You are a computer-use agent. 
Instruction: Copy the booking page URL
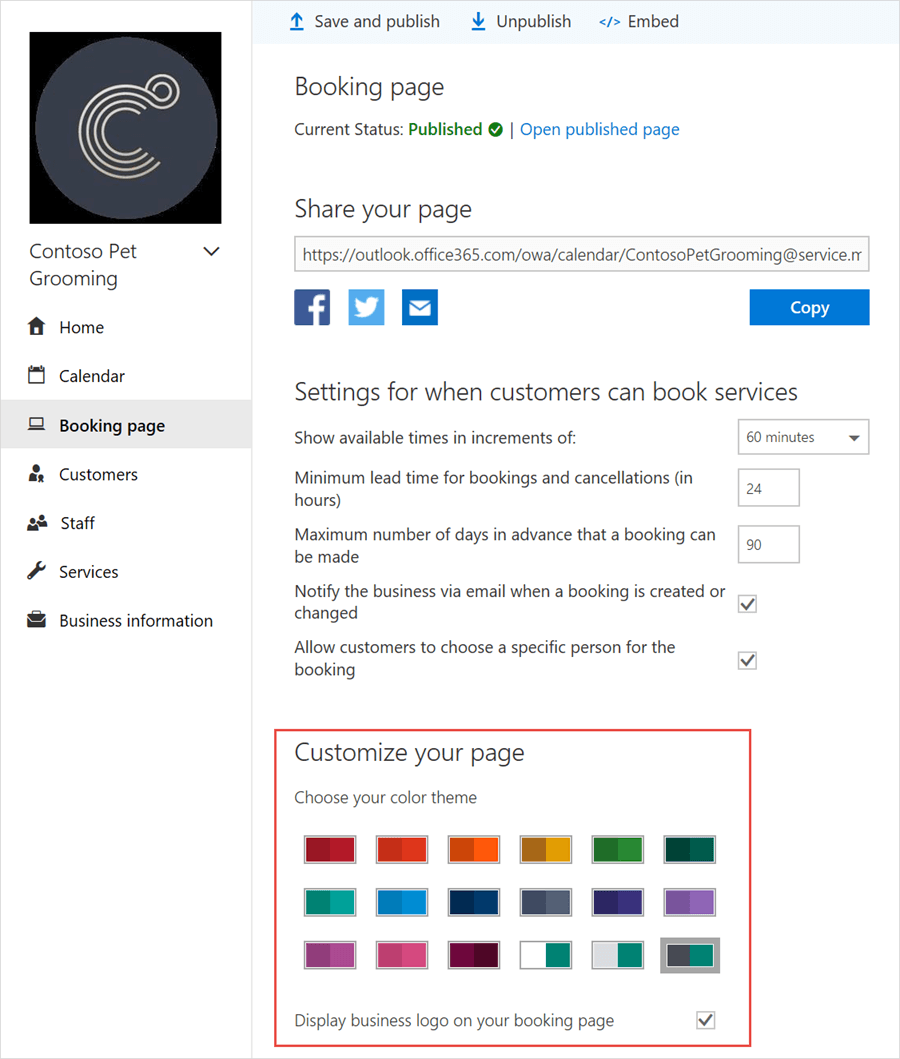point(809,307)
